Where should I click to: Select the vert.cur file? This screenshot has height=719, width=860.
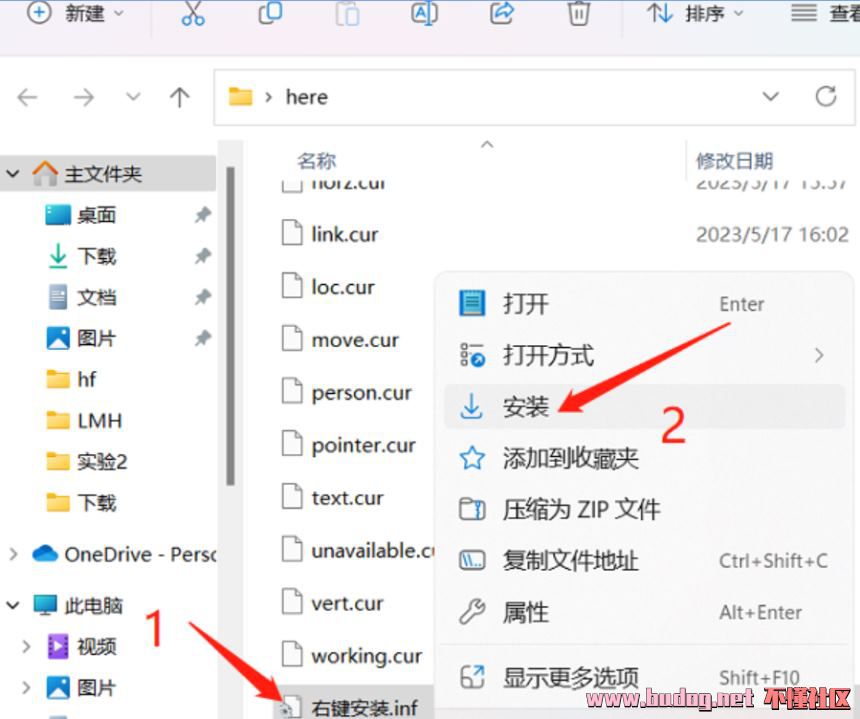coord(347,603)
